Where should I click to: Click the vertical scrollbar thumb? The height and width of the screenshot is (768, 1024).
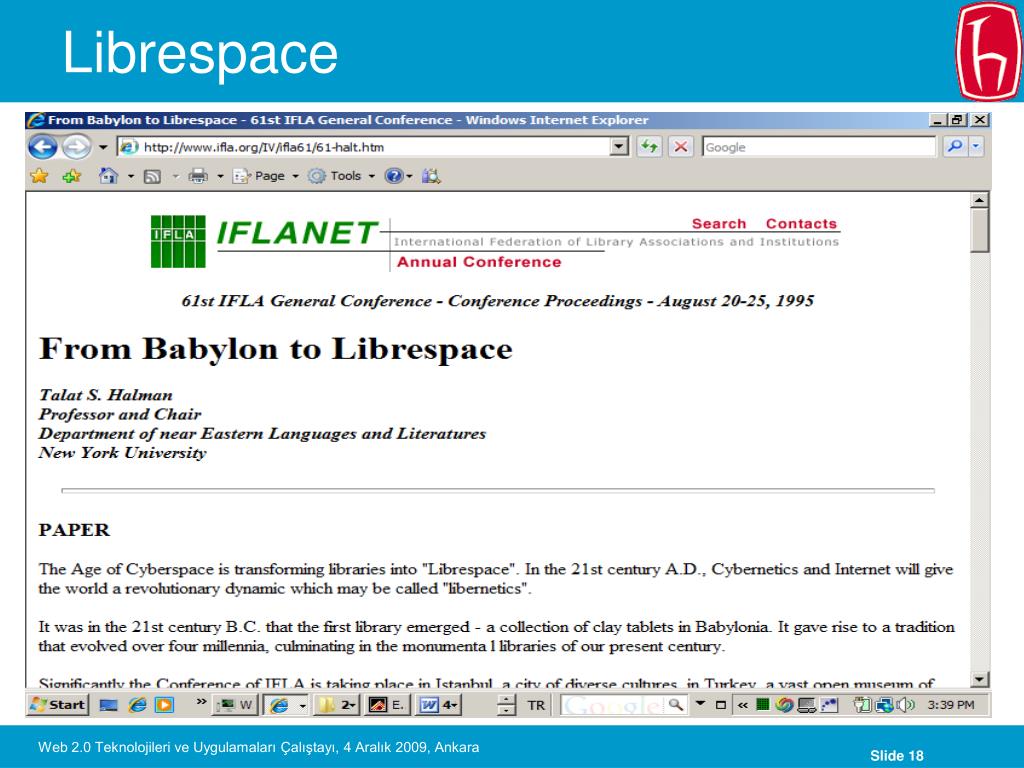point(979,231)
